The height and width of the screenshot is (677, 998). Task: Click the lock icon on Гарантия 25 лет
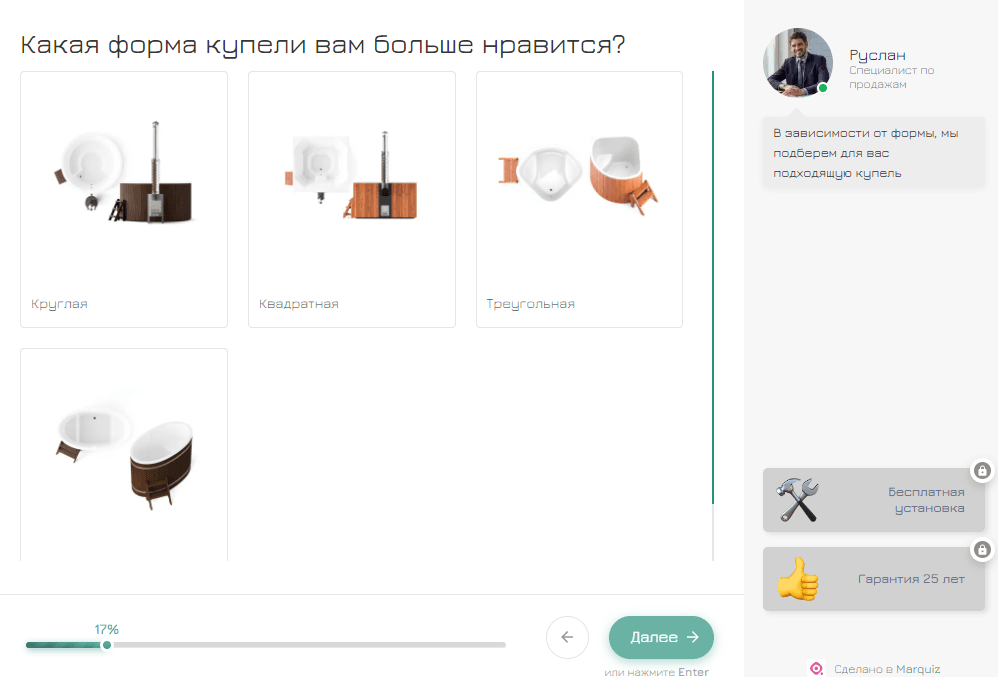coord(982,549)
